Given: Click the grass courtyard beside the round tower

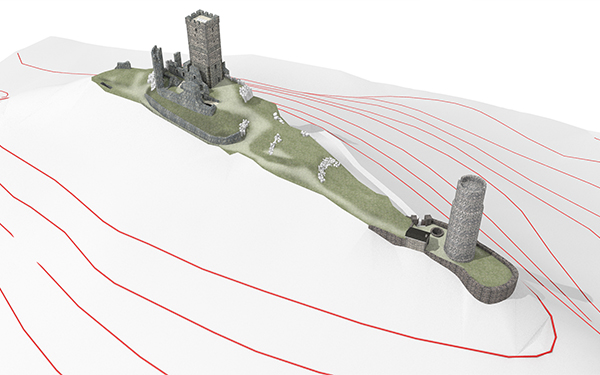Looking at the screenshot, I should click(494, 269).
